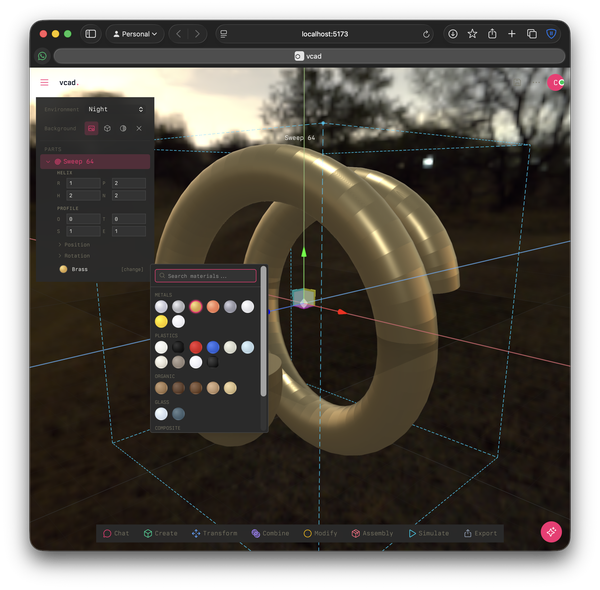Click the green Y-axis gizmo arrow
Viewport: 600px width, 590px height.
[x=304, y=252]
